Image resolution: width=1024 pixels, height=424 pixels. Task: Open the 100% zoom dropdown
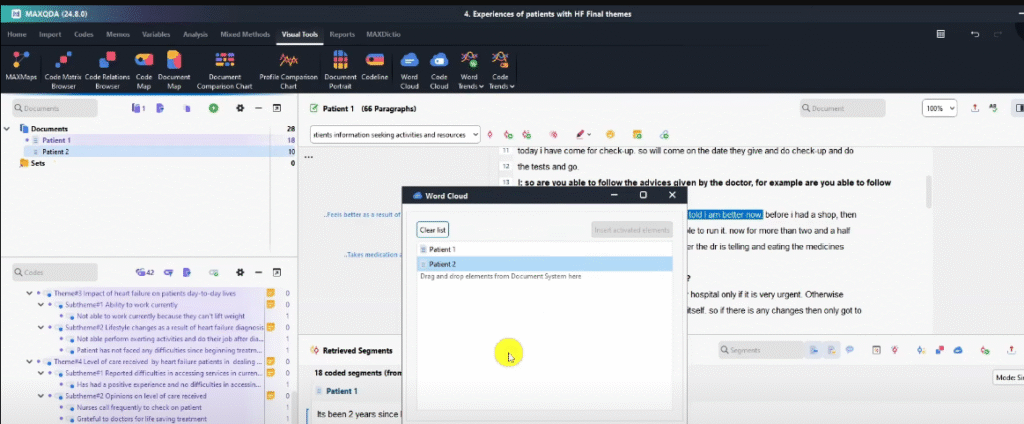(939, 108)
